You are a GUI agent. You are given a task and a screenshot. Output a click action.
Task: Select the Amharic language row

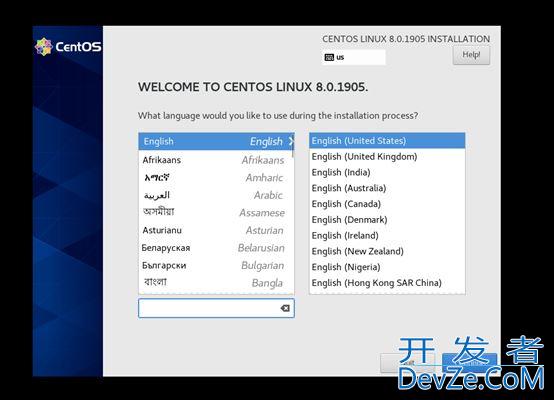[216, 177]
